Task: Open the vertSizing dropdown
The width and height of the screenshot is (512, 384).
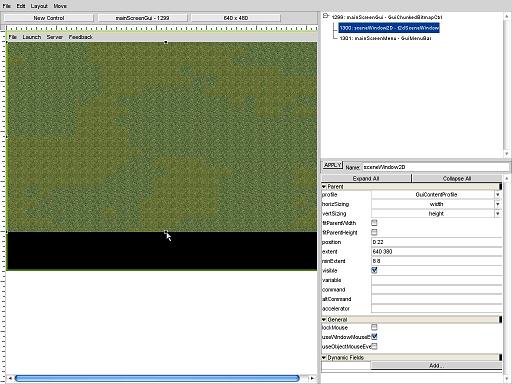Action: coord(436,214)
